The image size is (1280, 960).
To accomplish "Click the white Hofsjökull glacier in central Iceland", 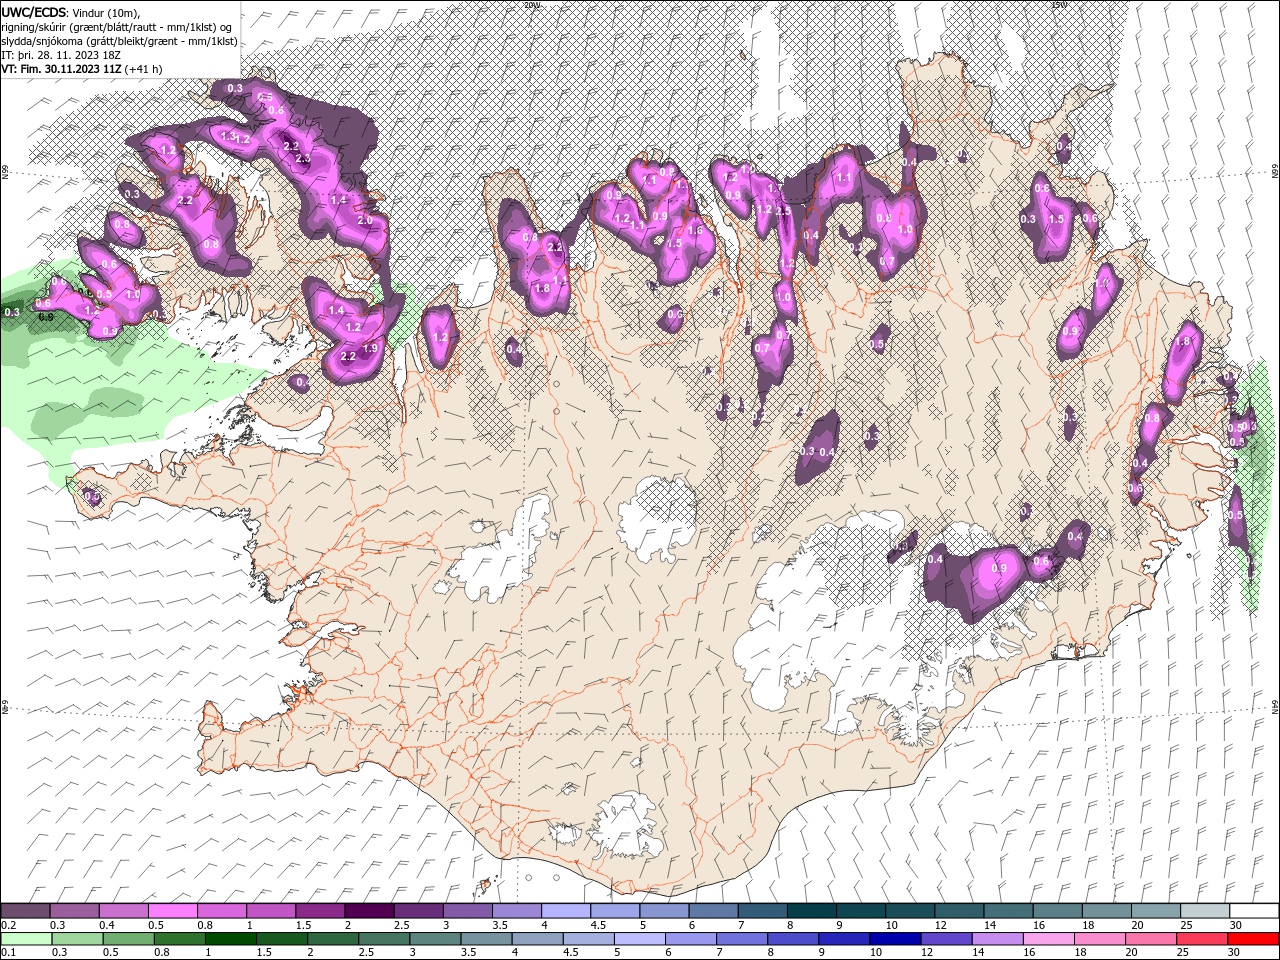I will pyautogui.click(x=657, y=518).
